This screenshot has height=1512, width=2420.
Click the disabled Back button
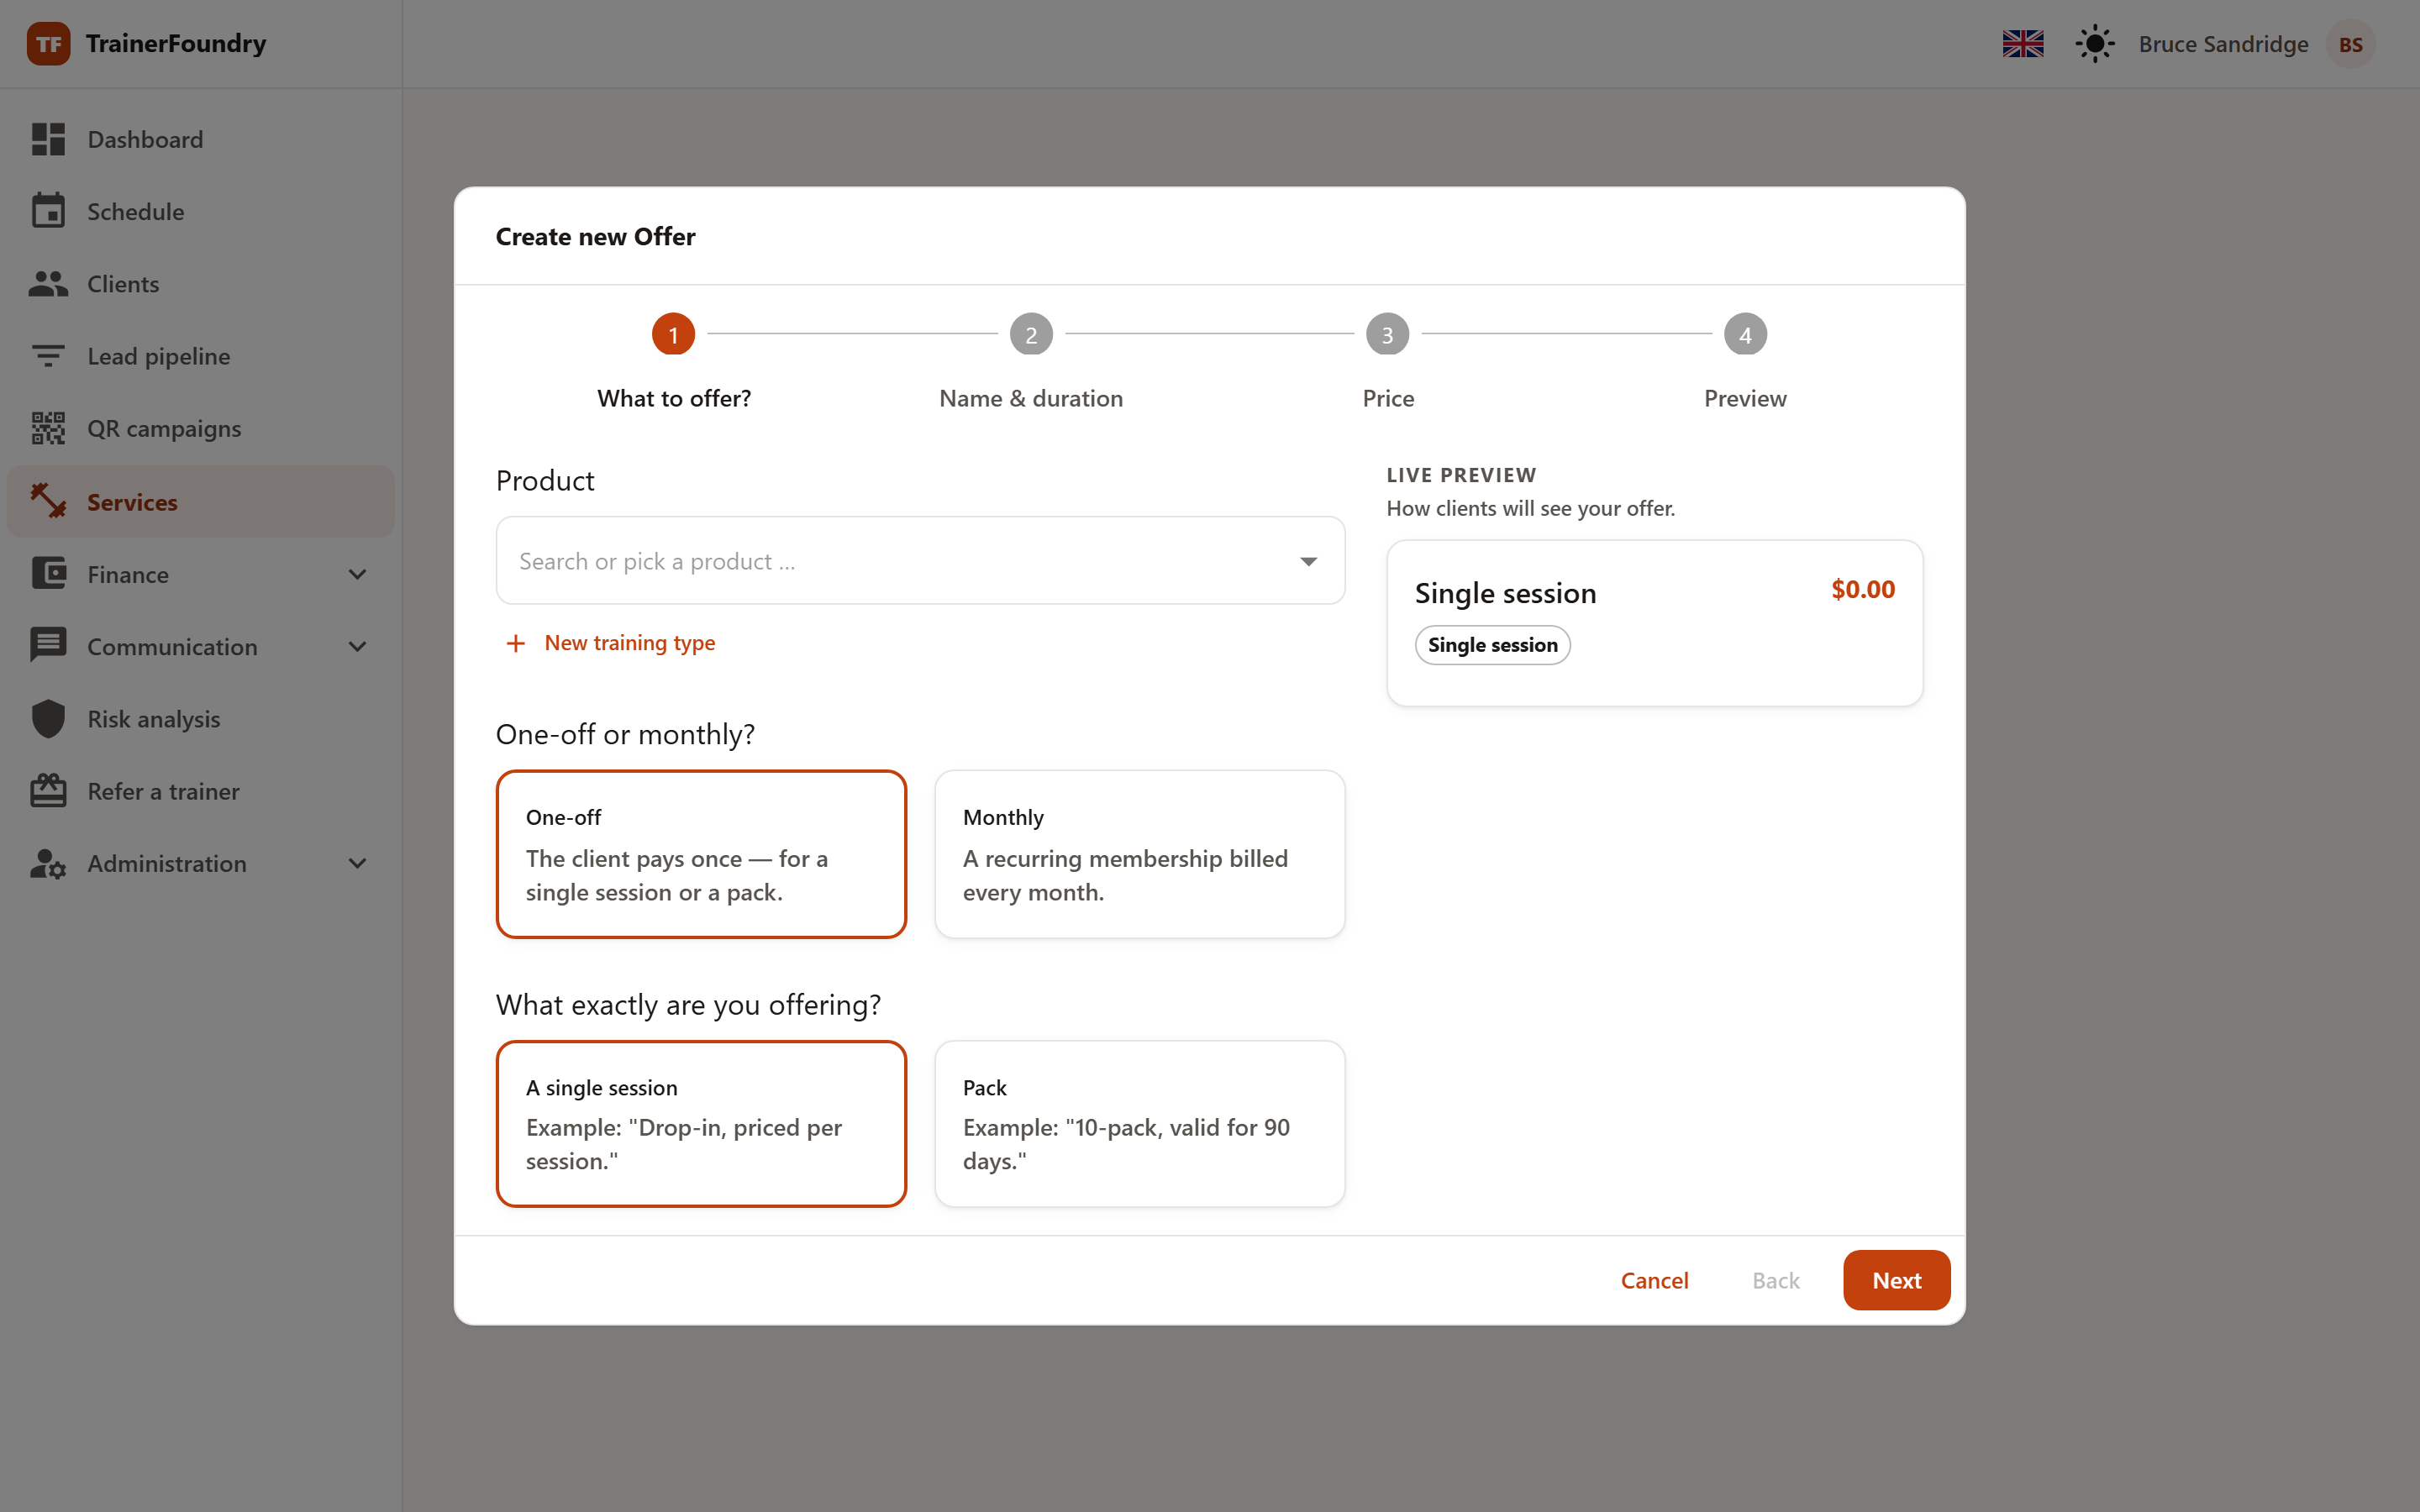tap(1775, 1280)
